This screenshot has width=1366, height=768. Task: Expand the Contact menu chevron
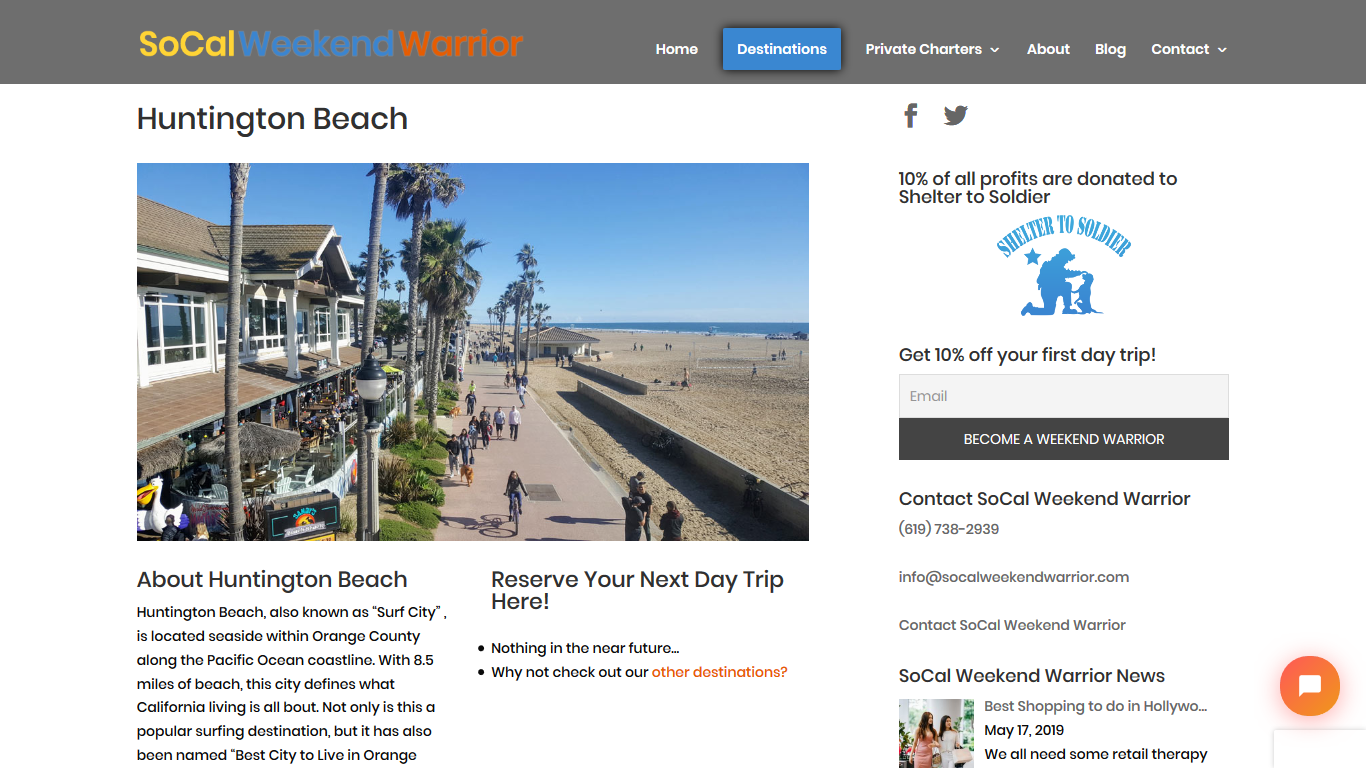pyautogui.click(x=1222, y=50)
